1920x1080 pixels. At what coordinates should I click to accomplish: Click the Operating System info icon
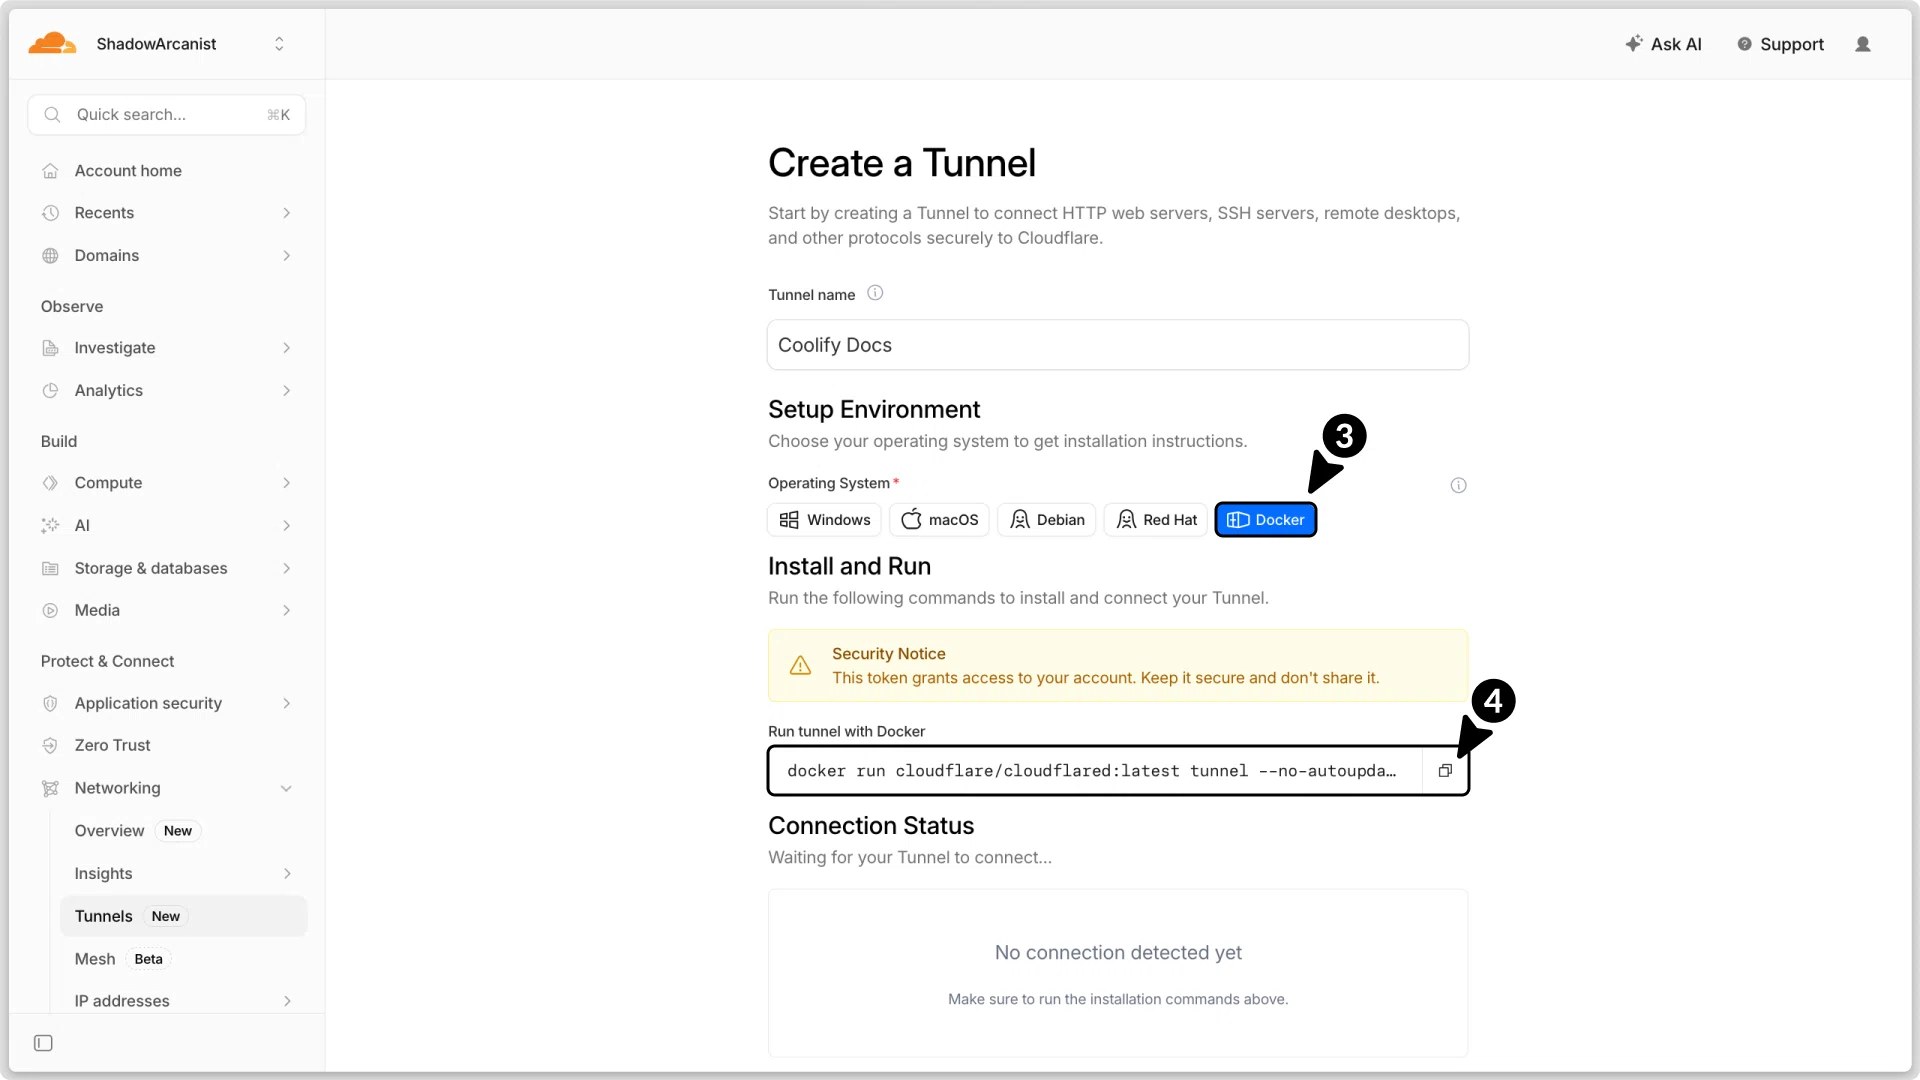pos(1459,486)
